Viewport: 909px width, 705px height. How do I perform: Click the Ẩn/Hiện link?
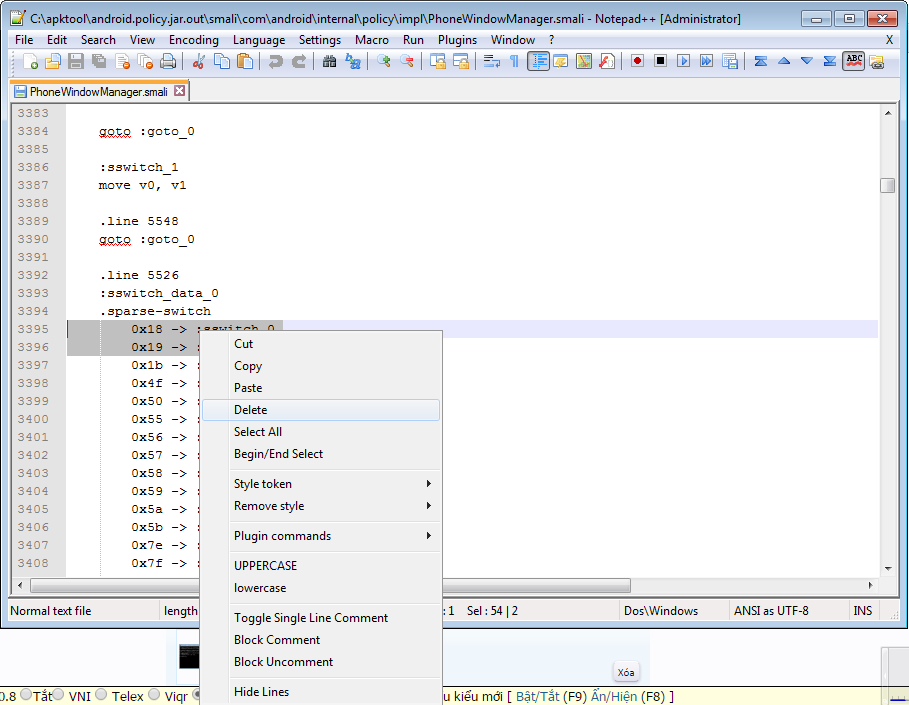pos(614,696)
